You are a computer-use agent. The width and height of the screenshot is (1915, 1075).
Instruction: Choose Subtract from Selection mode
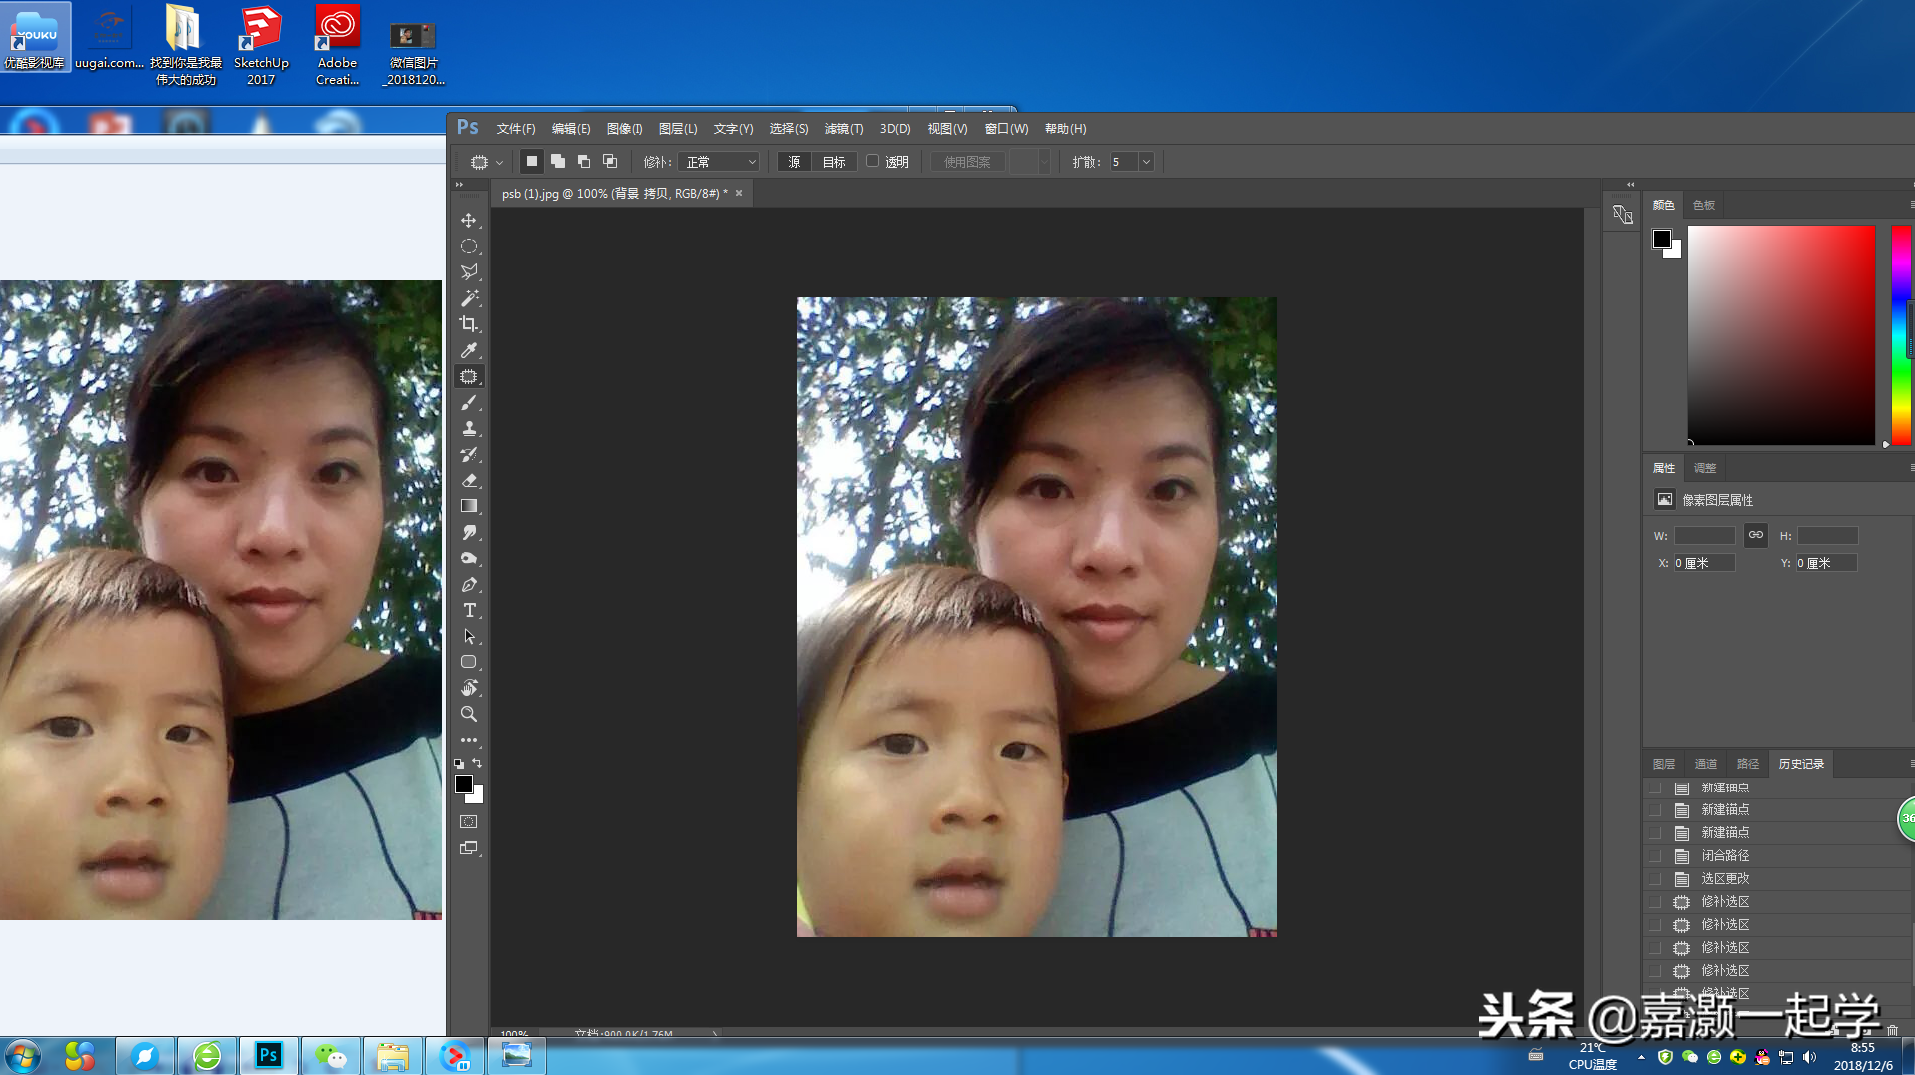(584, 161)
